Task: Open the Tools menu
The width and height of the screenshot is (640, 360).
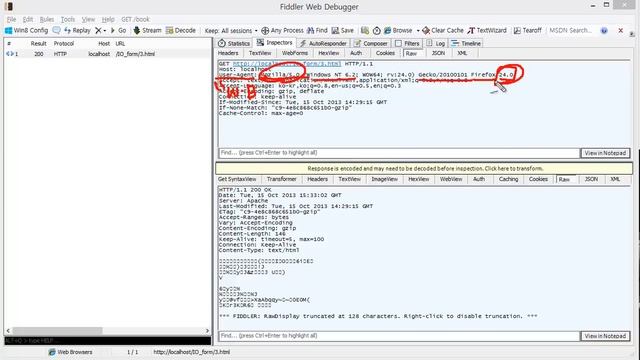Action: [x=68, y=19]
